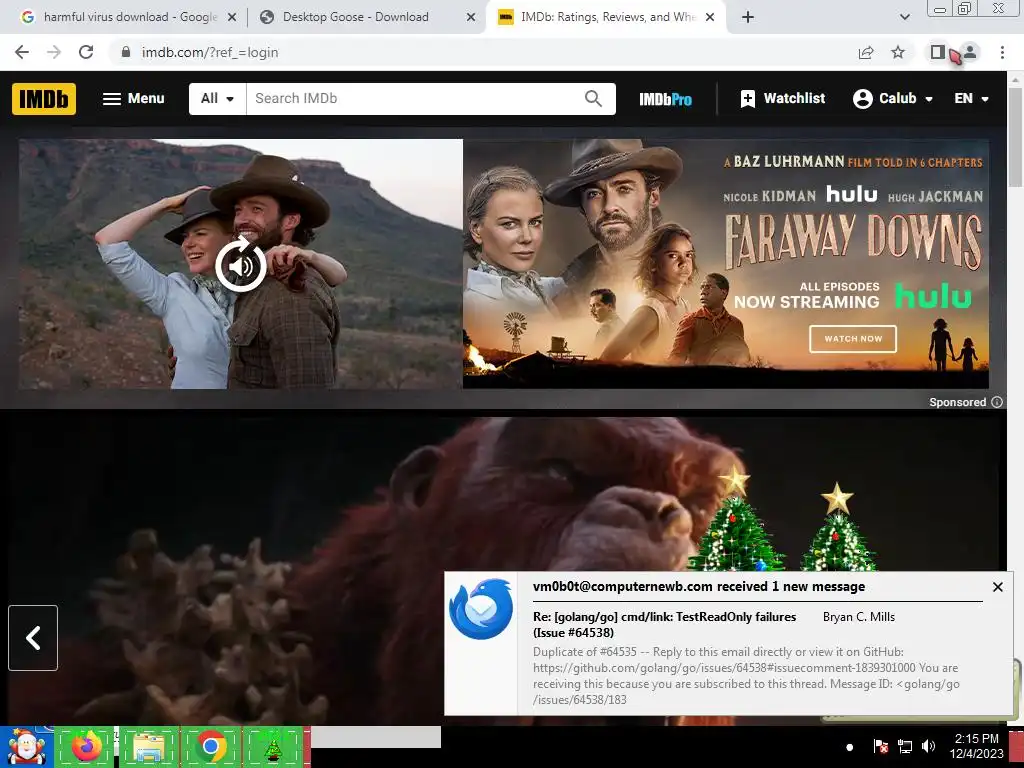The height and width of the screenshot is (768, 1024).
Task: Click the Sponsored info icon
Action: (x=997, y=402)
